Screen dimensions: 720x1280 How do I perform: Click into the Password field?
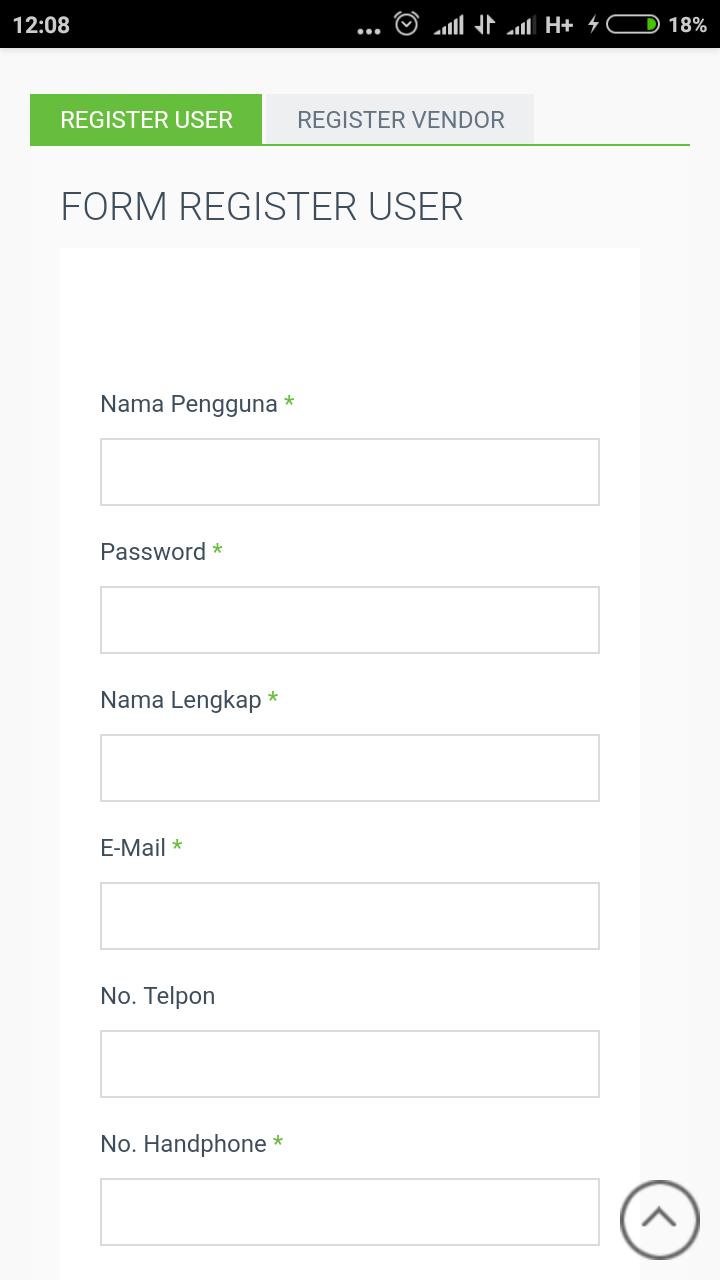(x=350, y=620)
